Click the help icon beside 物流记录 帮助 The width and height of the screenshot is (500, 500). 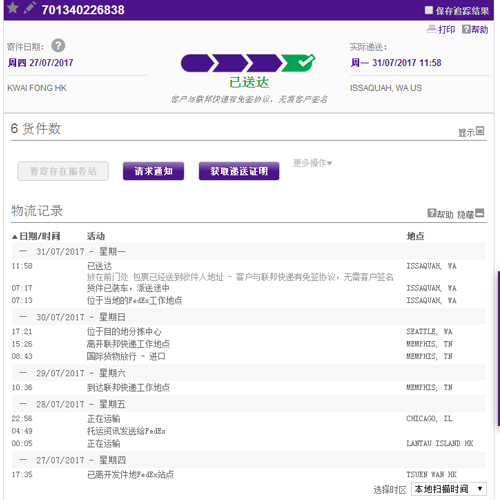[x=432, y=213]
